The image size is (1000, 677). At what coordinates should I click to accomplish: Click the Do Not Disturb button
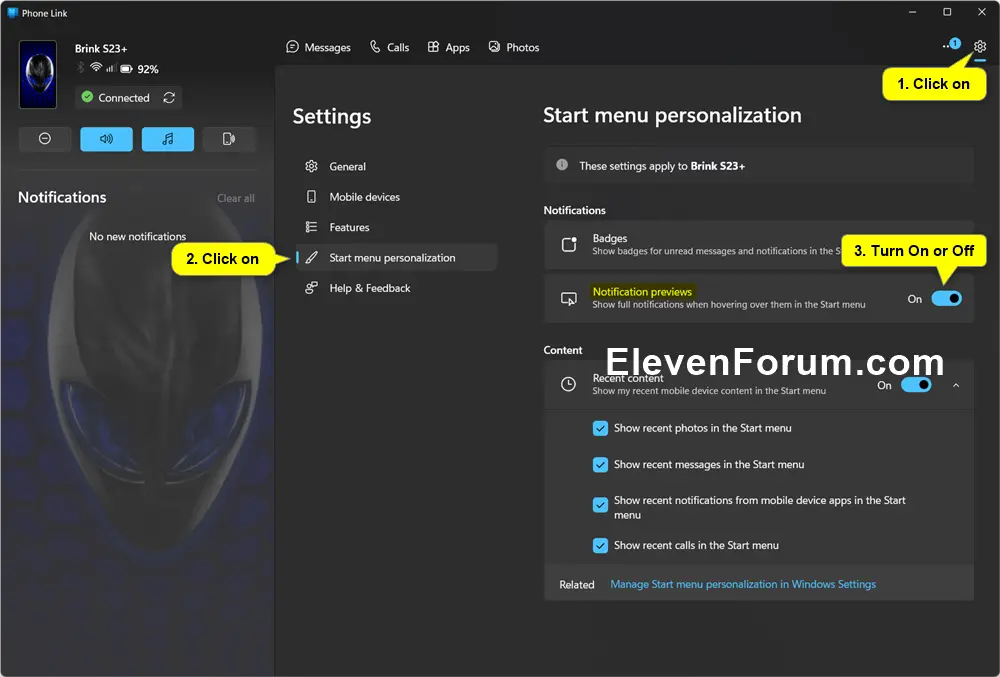coord(45,139)
